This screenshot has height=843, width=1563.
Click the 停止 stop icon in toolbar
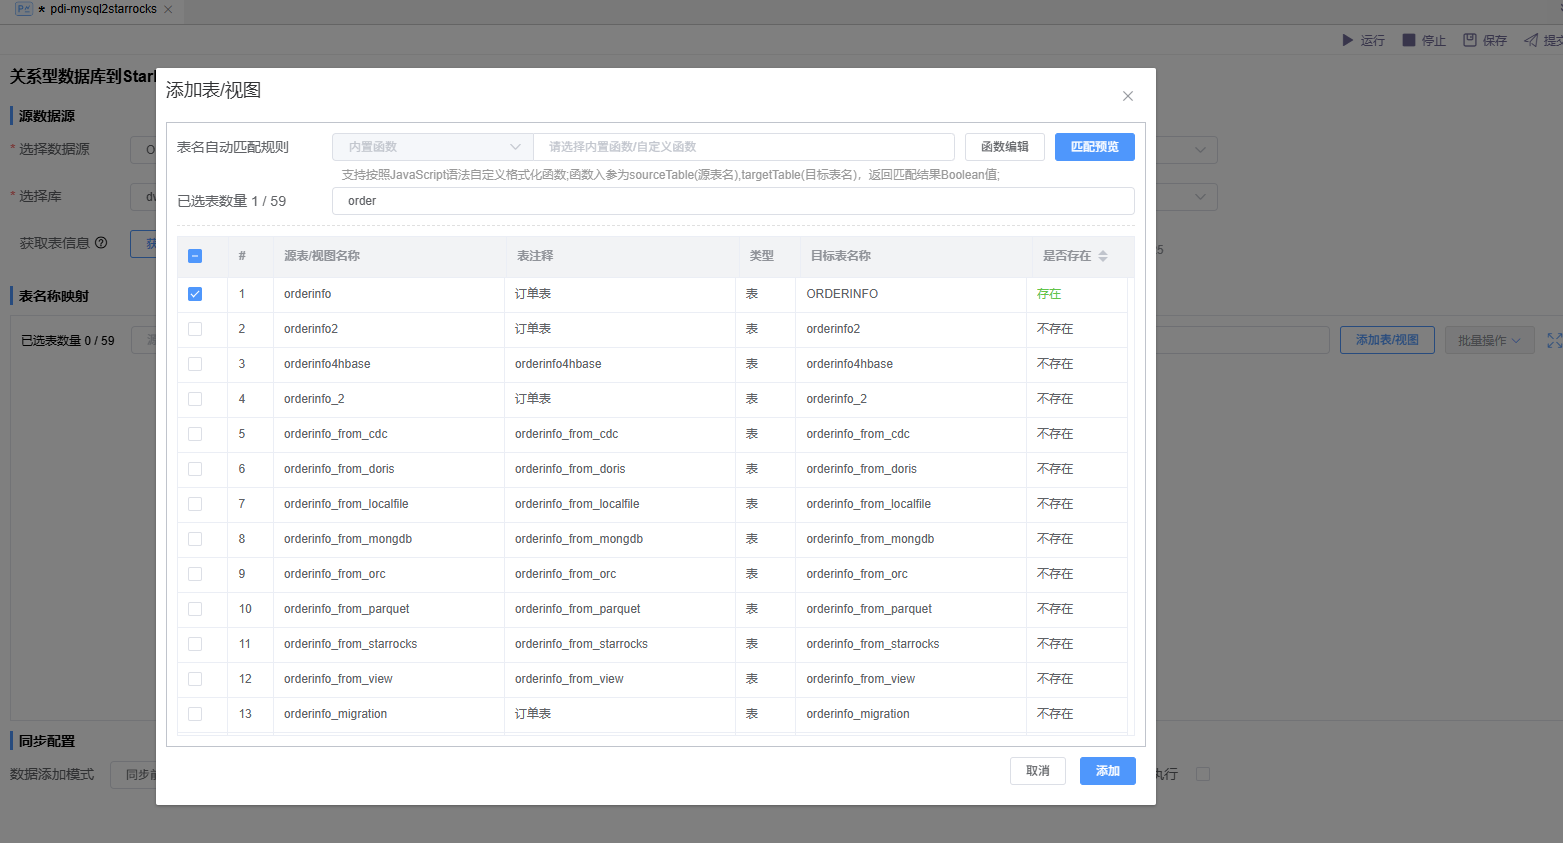1408,40
